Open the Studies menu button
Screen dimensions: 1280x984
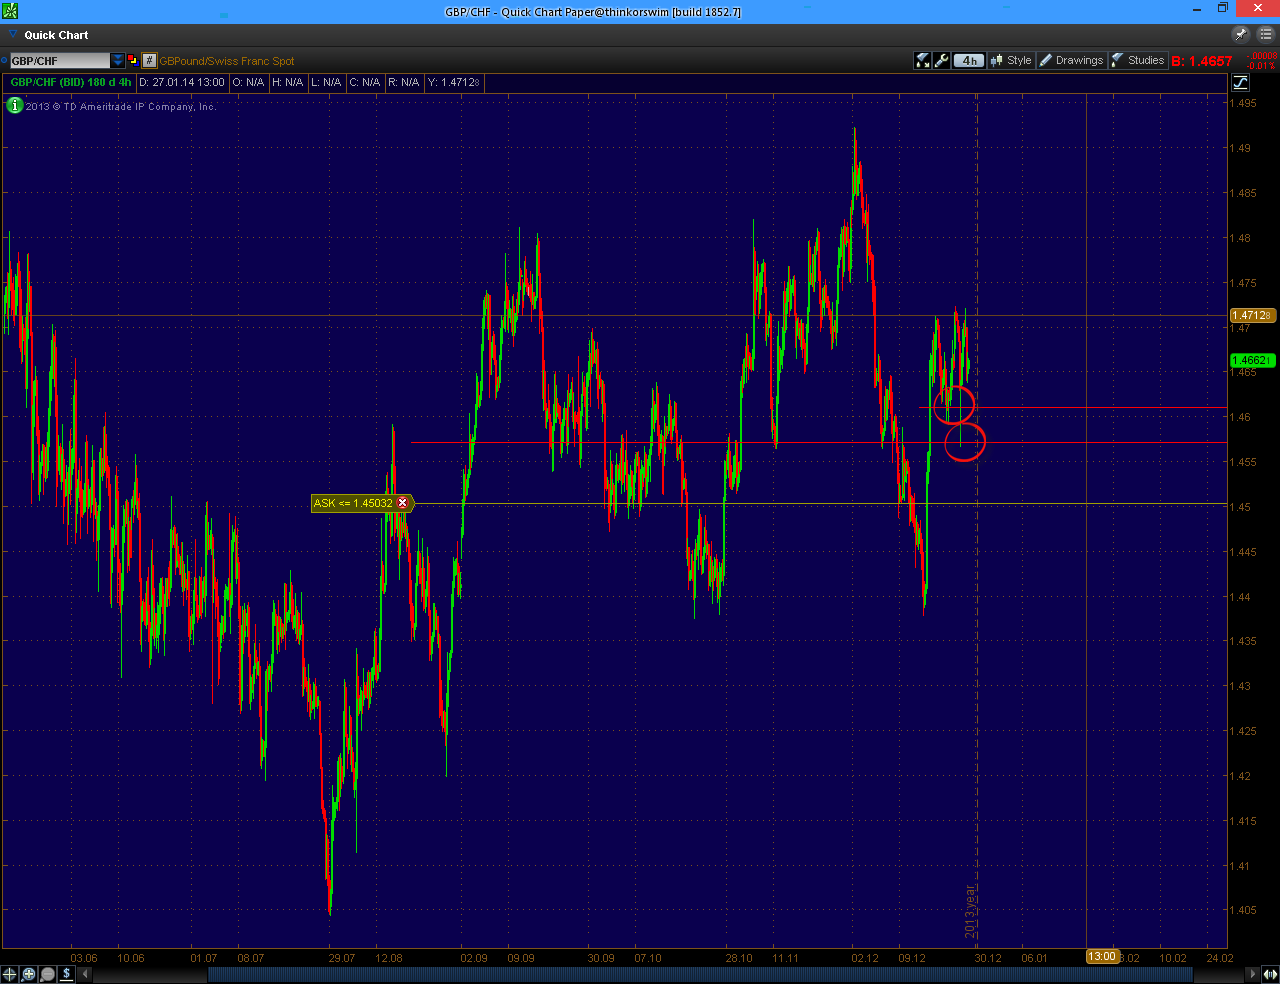(x=1138, y=60)
